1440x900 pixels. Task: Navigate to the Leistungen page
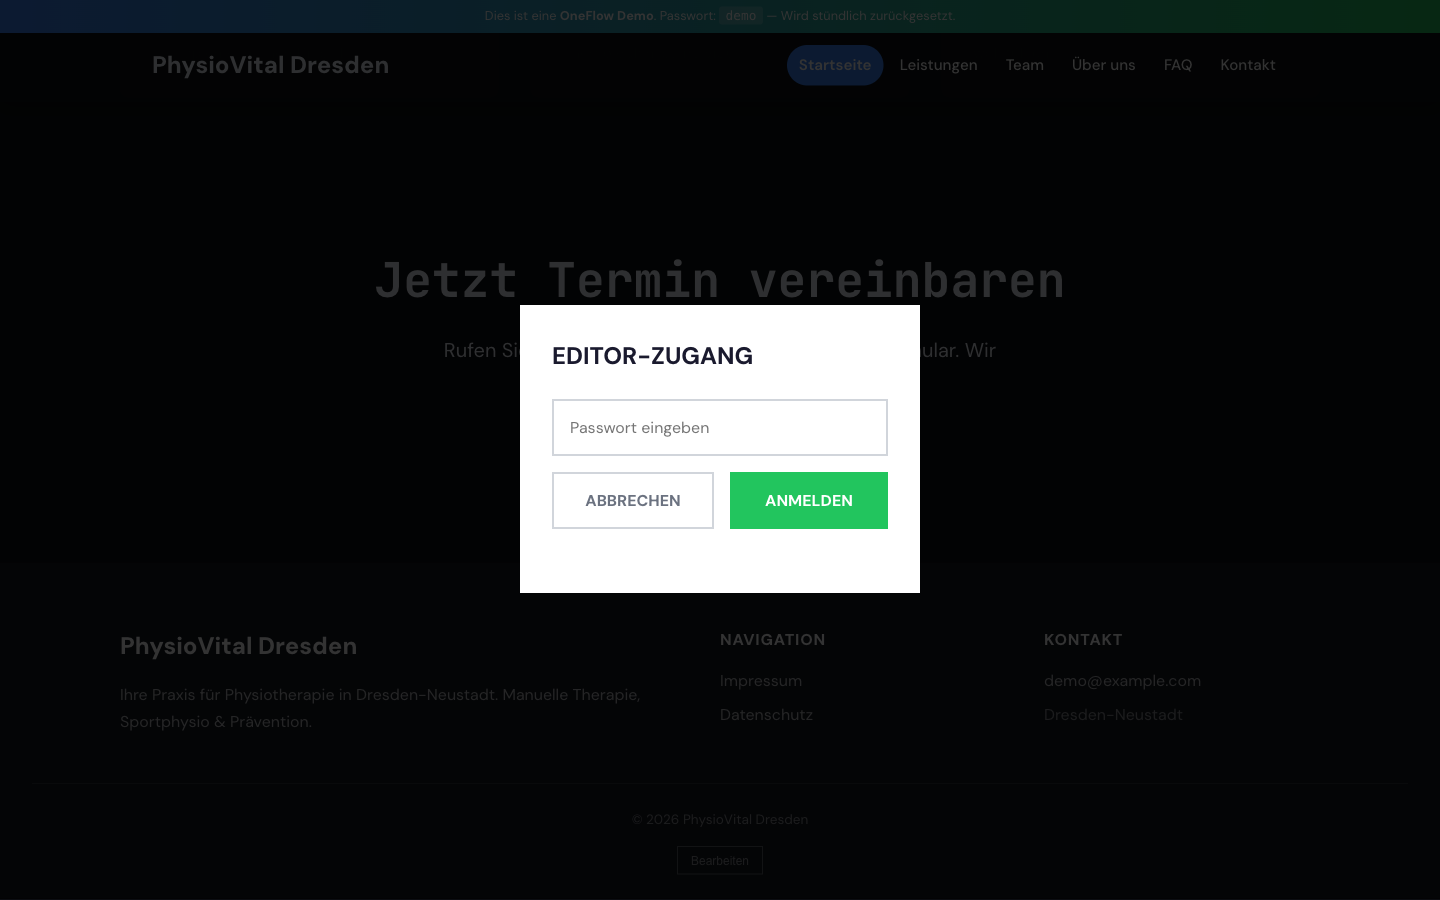[938, 65]
